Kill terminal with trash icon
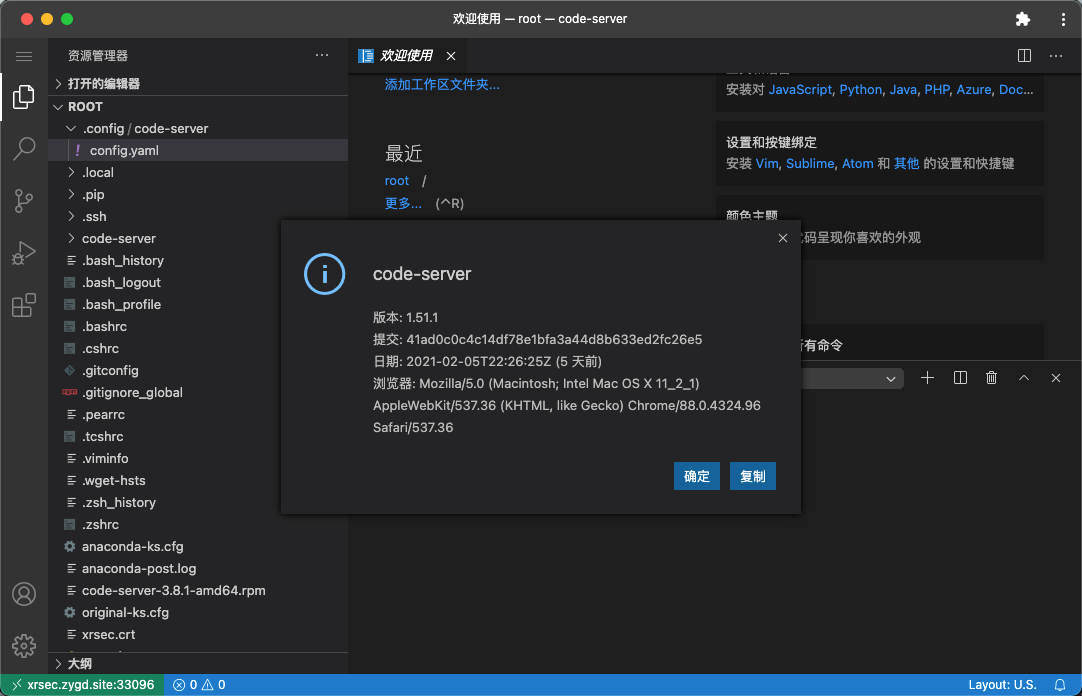This screenshot has height=696, width=1082. pos(992,378)
